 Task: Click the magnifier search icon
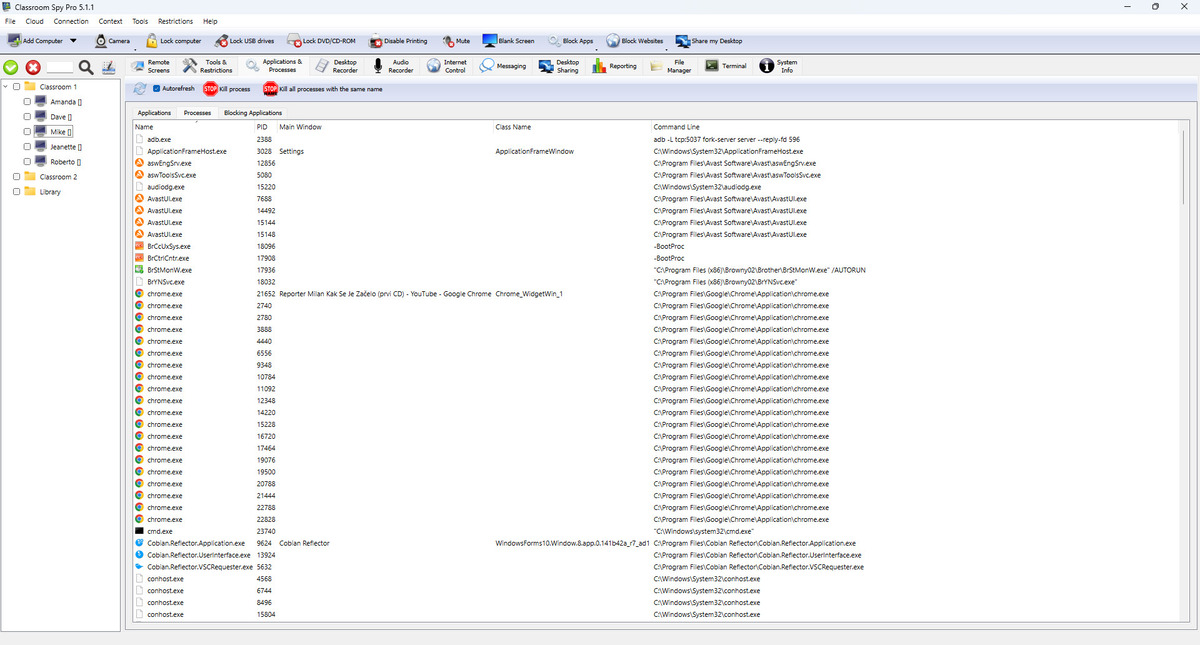coord(86,67)
